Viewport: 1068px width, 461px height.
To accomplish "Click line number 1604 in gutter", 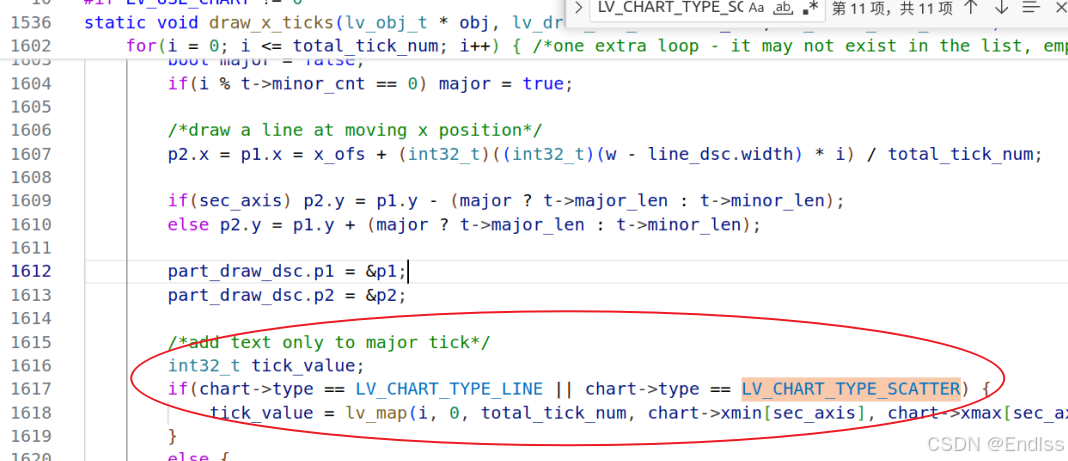I will pyautogui.click(x=31, y=84).
